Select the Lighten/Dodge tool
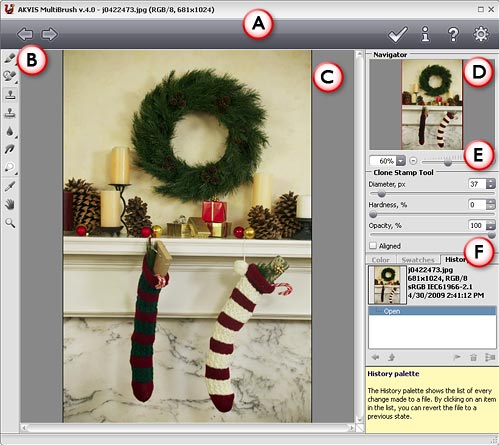 coord(10,167)
